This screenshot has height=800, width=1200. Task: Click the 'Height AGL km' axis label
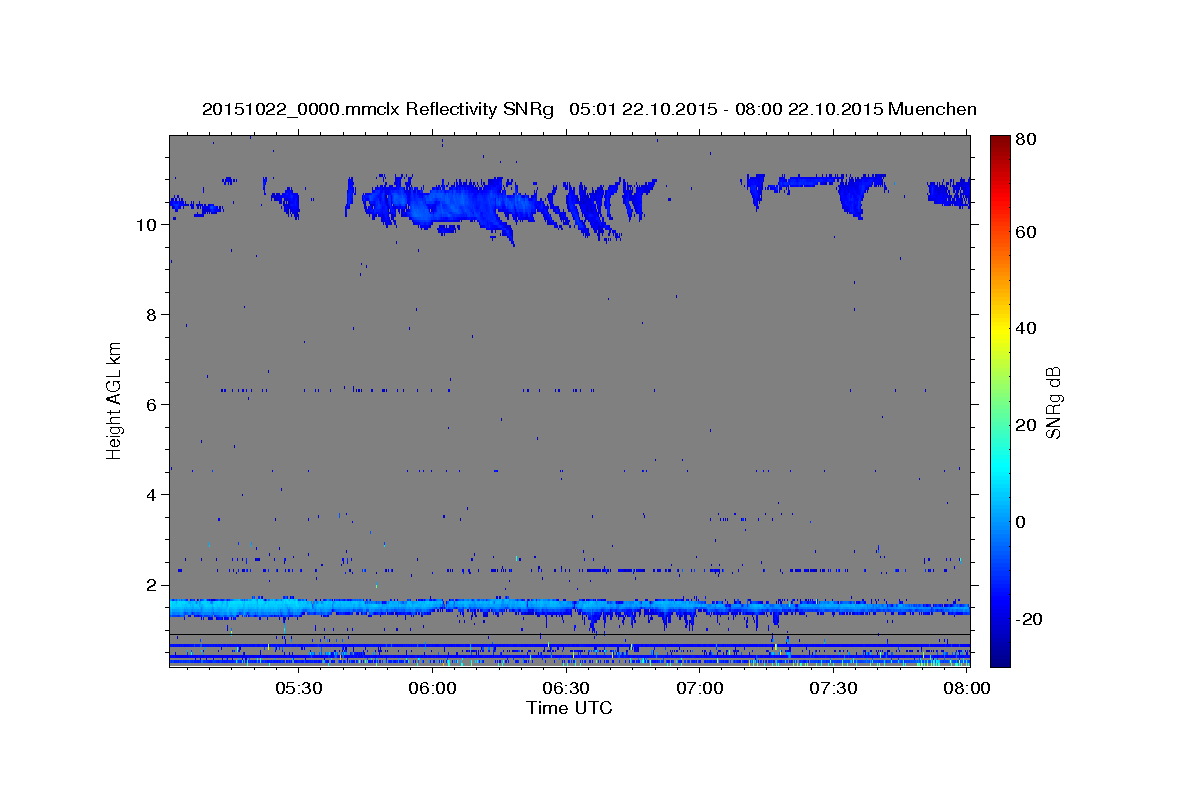[115, 400]
